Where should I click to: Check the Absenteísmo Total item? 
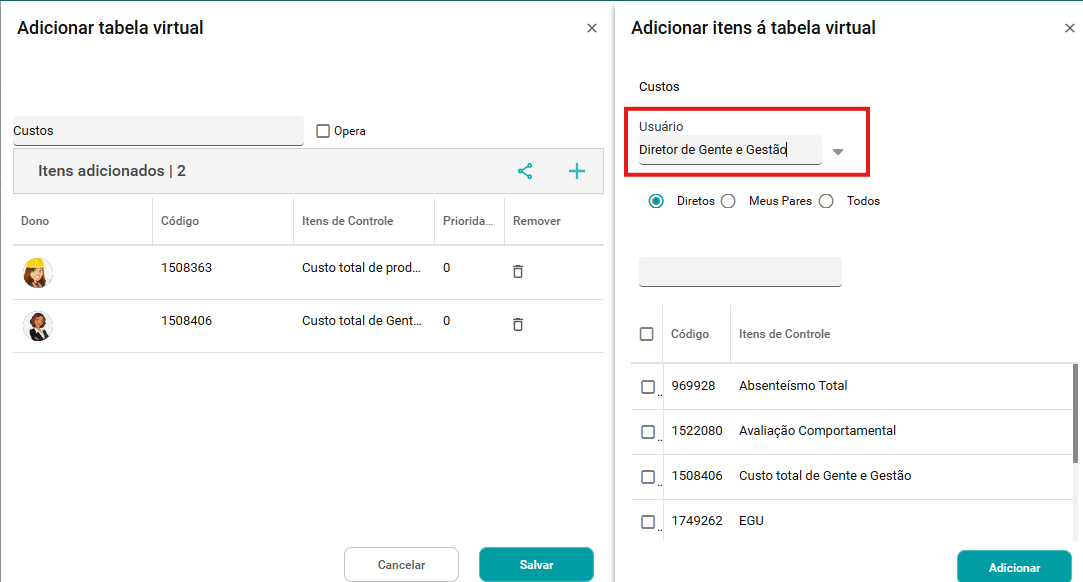(648, 387)
